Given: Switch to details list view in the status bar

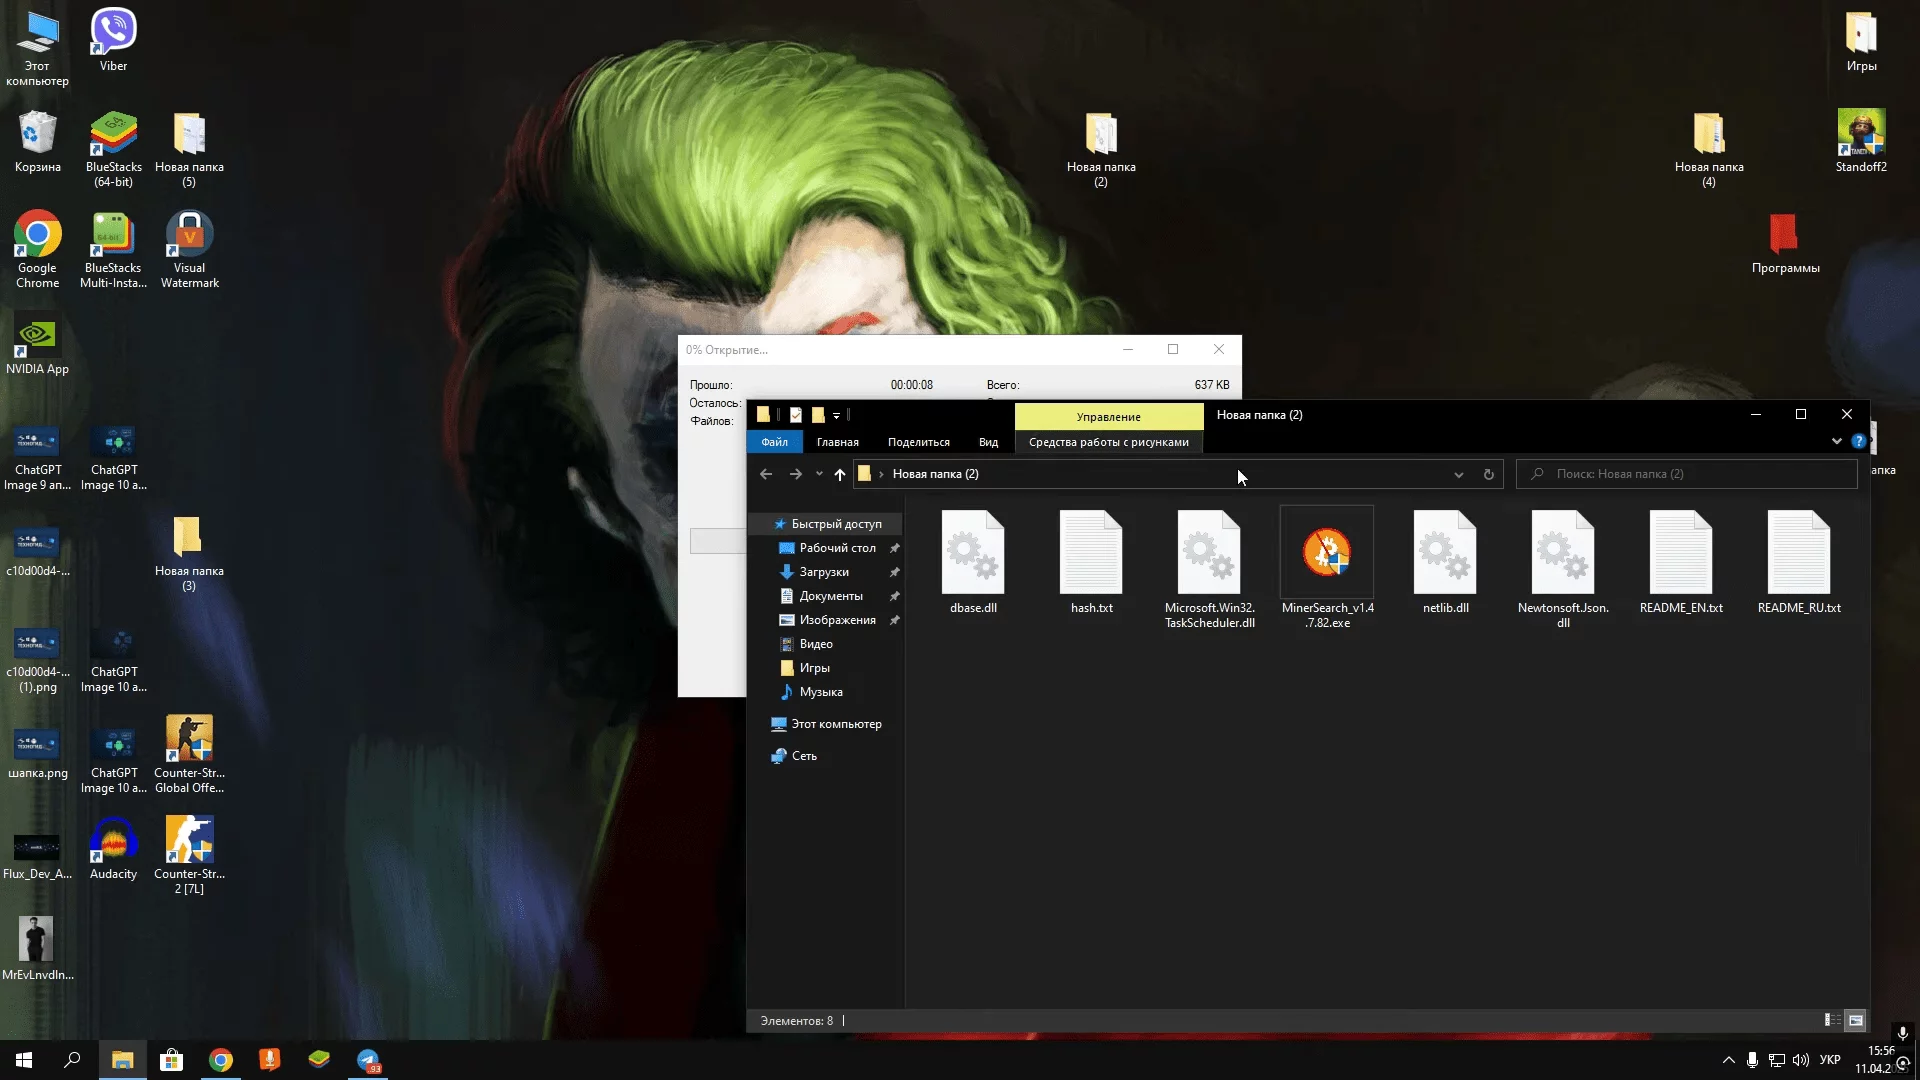Looking at the screenshot, I should click(1831, 1020).
